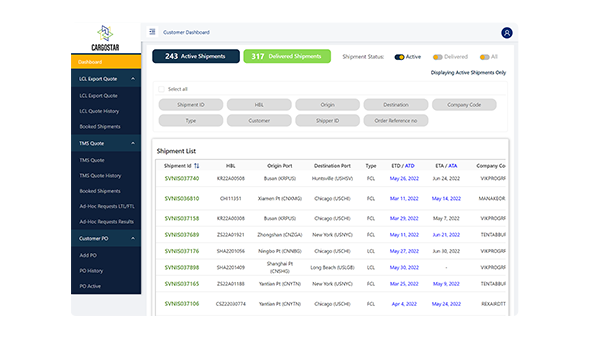Select the Shipment ID filter chip
The height and width of the screenshot is (360, 590).
pyautogui.click(x=191, y=105)
